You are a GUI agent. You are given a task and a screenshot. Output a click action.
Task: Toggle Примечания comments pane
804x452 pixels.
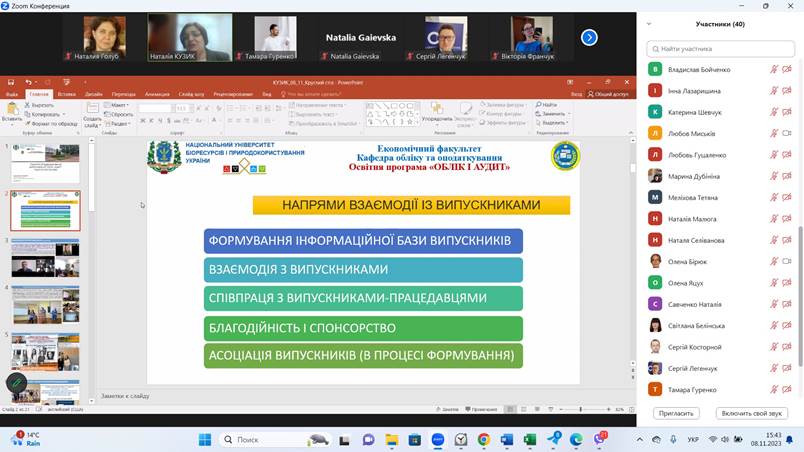click(481, 409)
